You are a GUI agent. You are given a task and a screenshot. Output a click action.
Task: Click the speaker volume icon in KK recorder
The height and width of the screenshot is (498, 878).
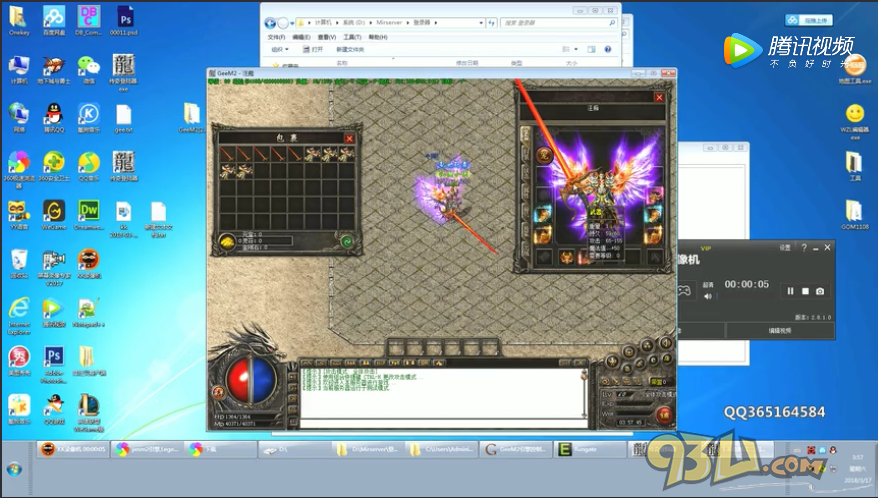708,296
